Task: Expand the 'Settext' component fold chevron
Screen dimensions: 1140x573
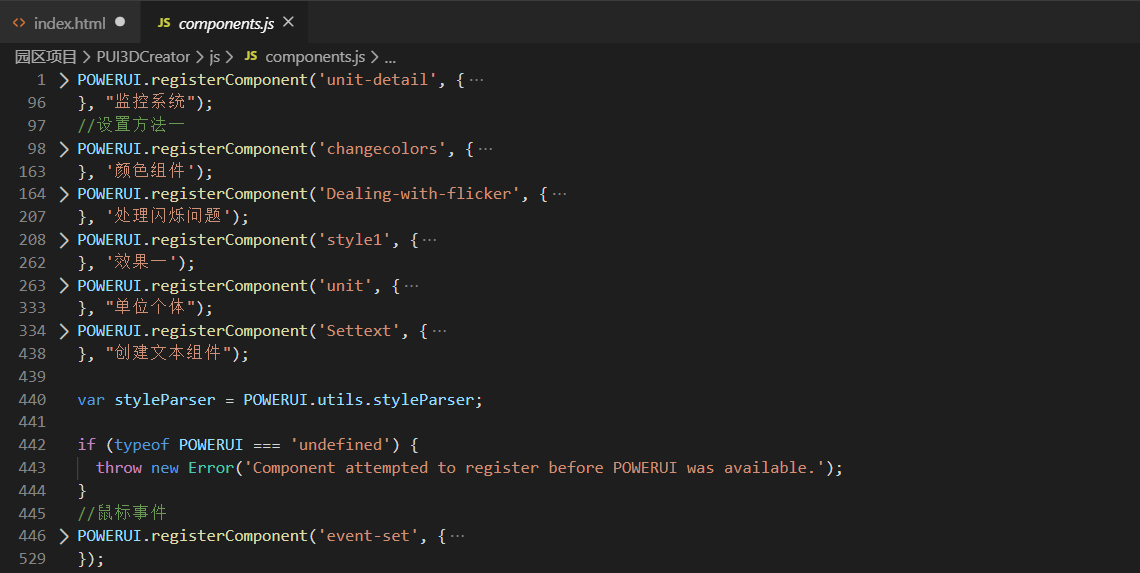Action: point(64,331)
